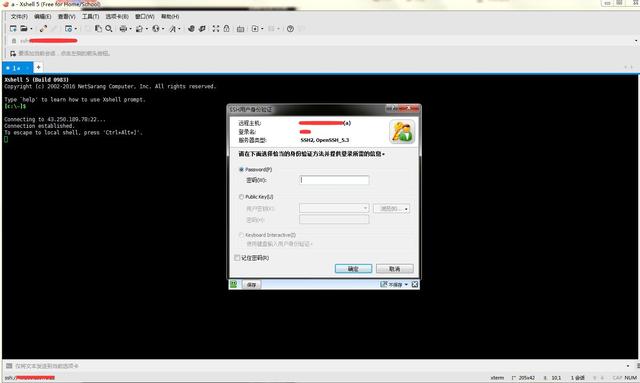Click the password input field
This screenshot has width=640, height=383.
click(x=334, y=180)
